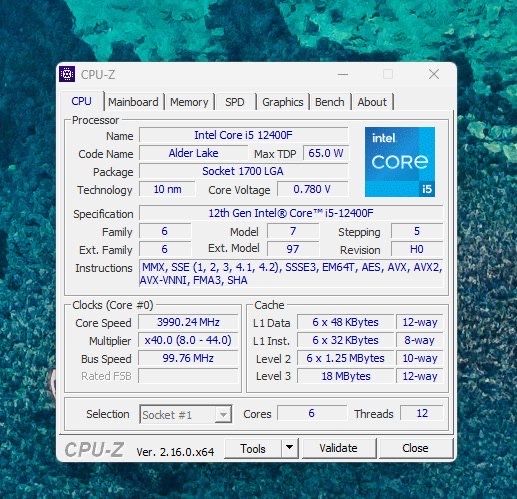Go to the Graphics tab

click(x=283, y=102)
